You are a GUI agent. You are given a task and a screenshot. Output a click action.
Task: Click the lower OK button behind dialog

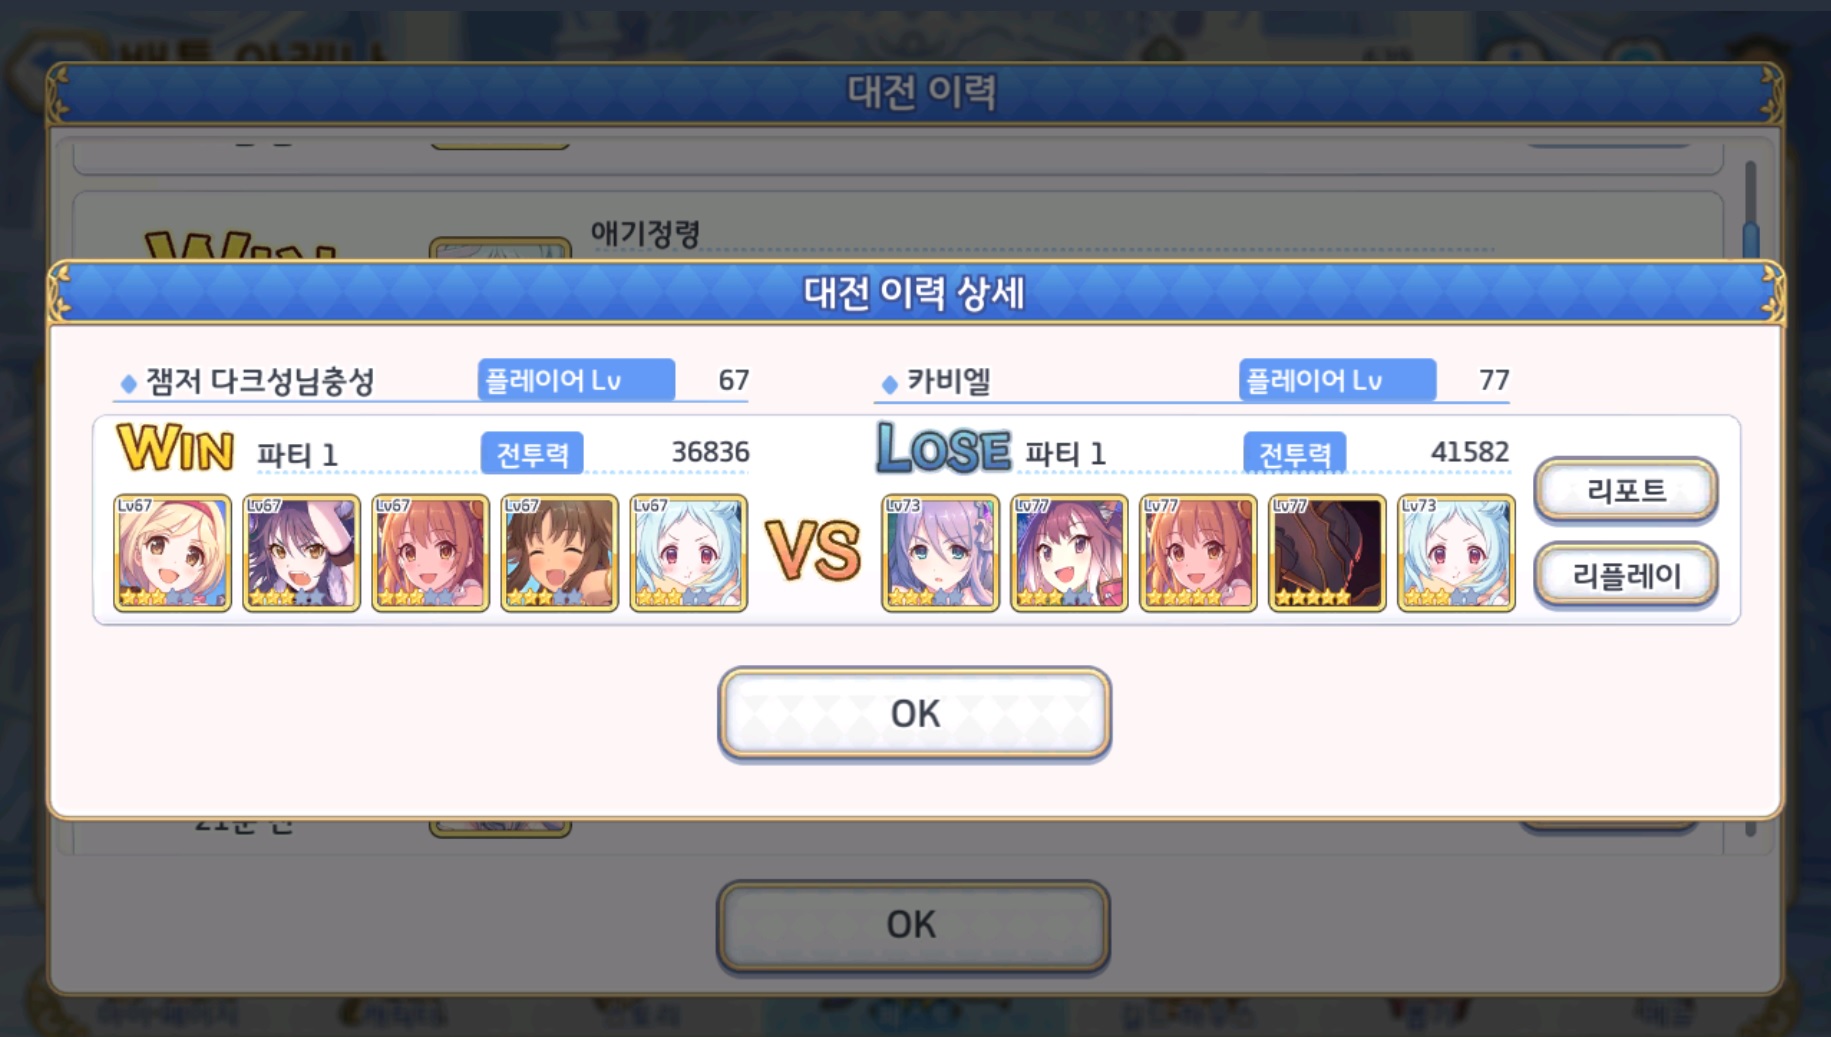pyautogui.click(x=912, y=925)
